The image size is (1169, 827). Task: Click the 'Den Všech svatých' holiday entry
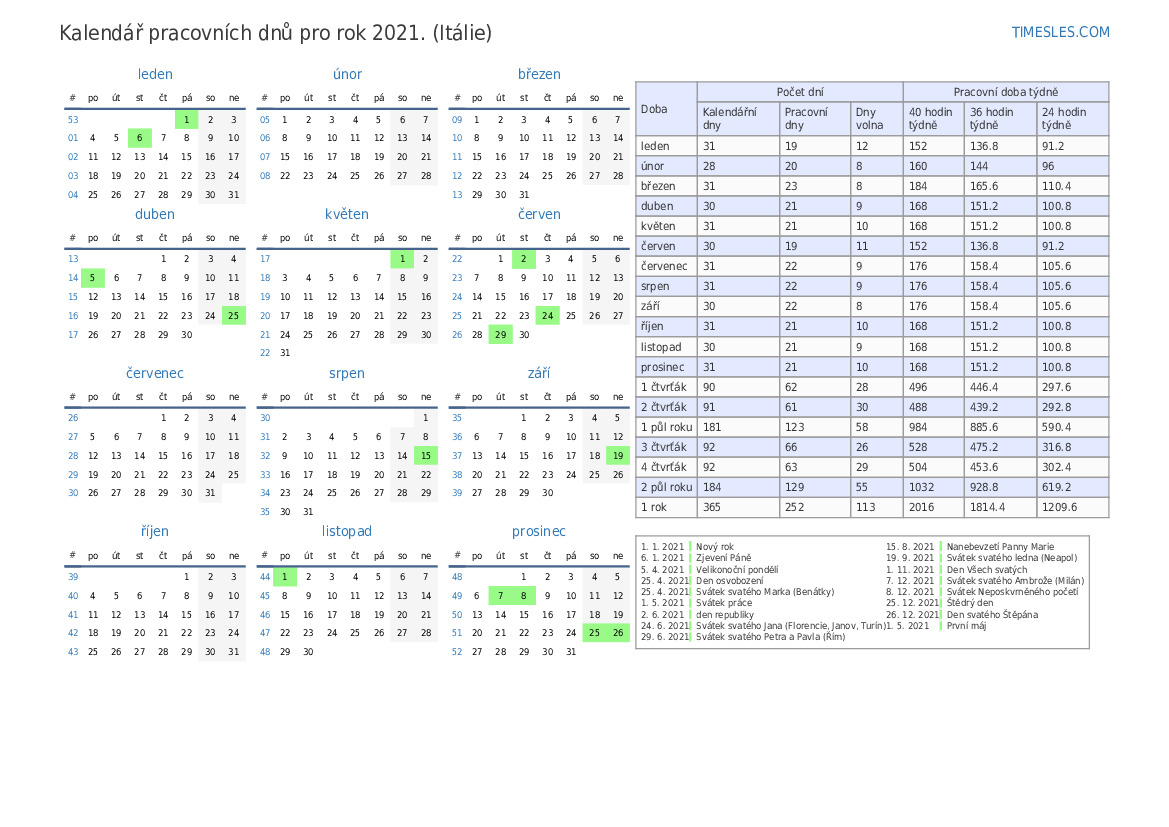[986, 570]
